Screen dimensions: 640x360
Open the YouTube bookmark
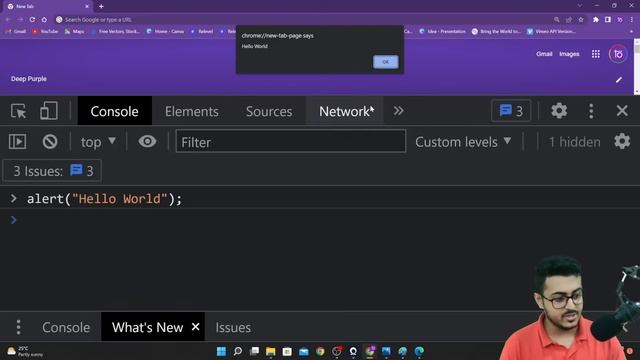point(46,31)
